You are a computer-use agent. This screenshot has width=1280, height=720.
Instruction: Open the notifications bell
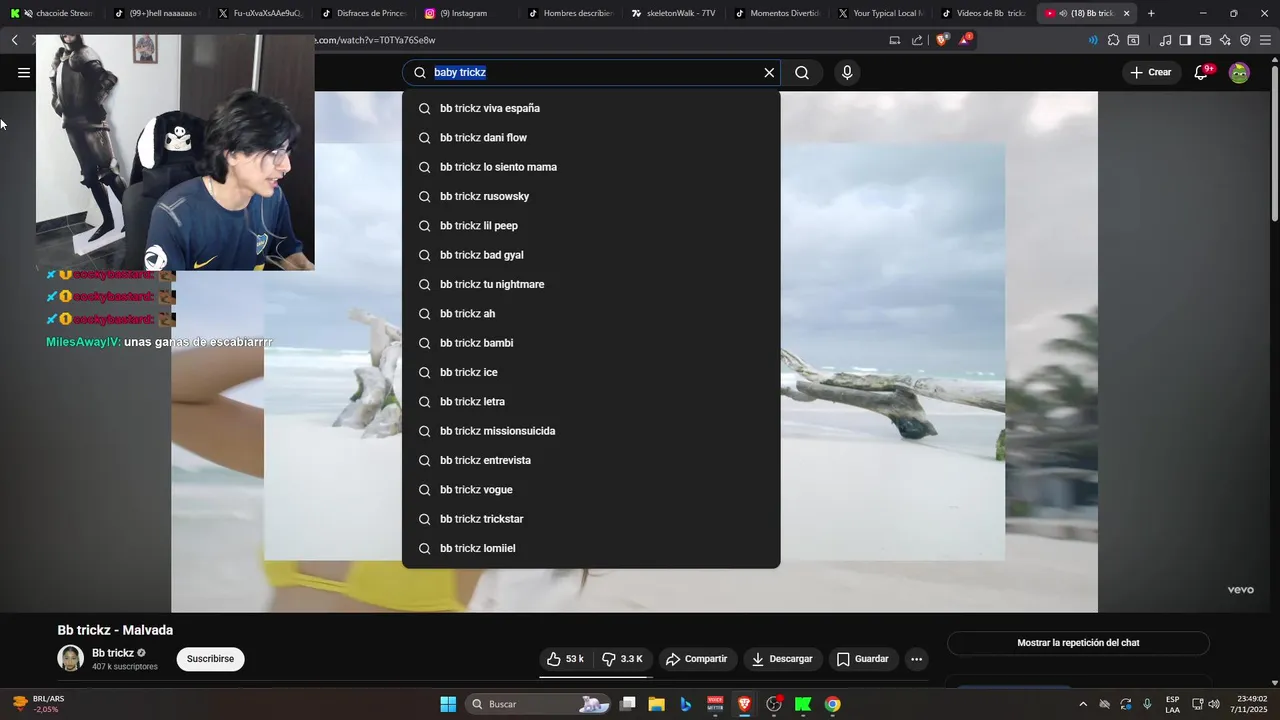(x=1201, y=72)
